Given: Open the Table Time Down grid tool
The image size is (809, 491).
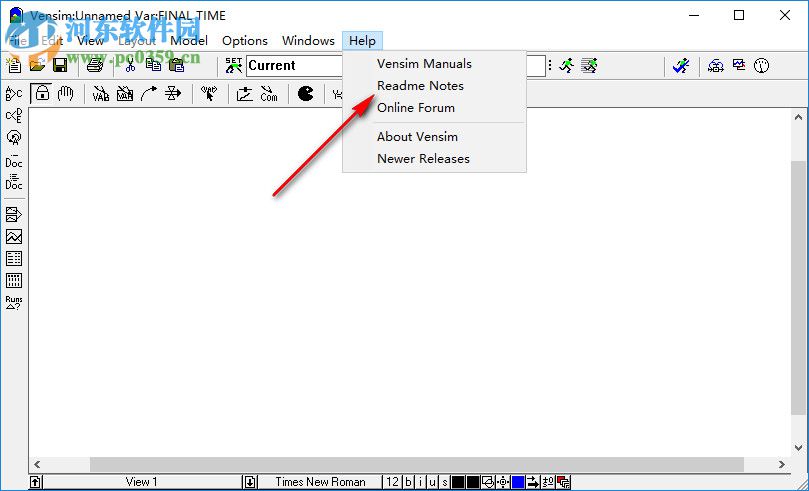Looking at the screenshot, I should click(x=14, y=281).
